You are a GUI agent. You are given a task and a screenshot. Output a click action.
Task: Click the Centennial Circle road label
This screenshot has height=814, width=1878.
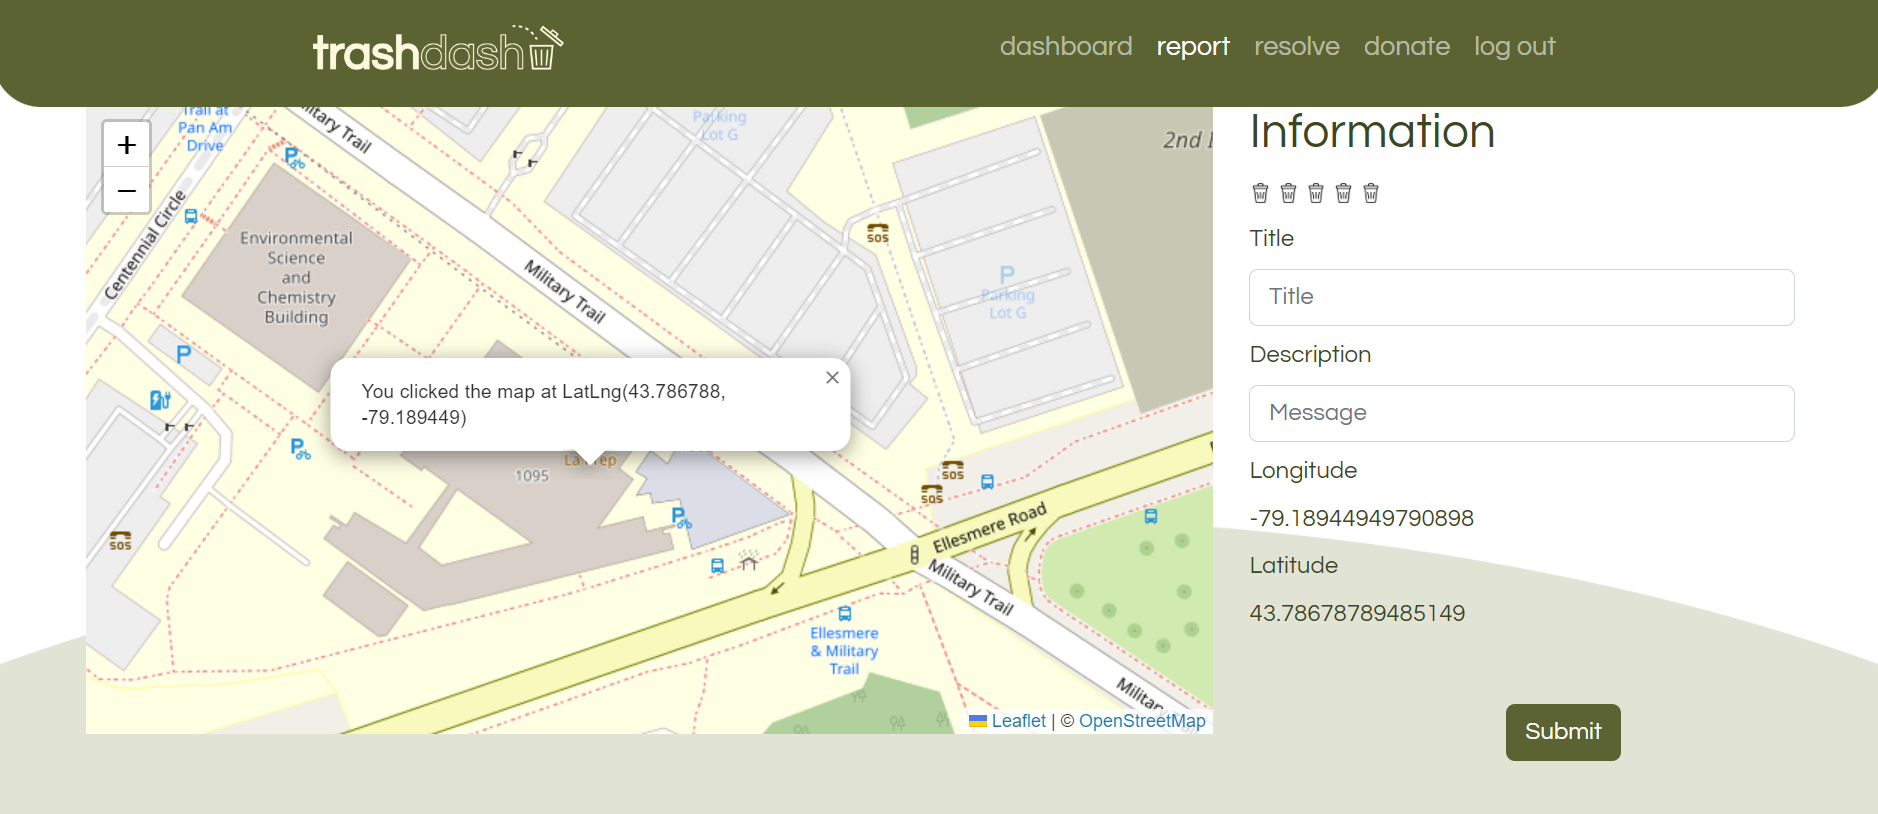point(146,246)
